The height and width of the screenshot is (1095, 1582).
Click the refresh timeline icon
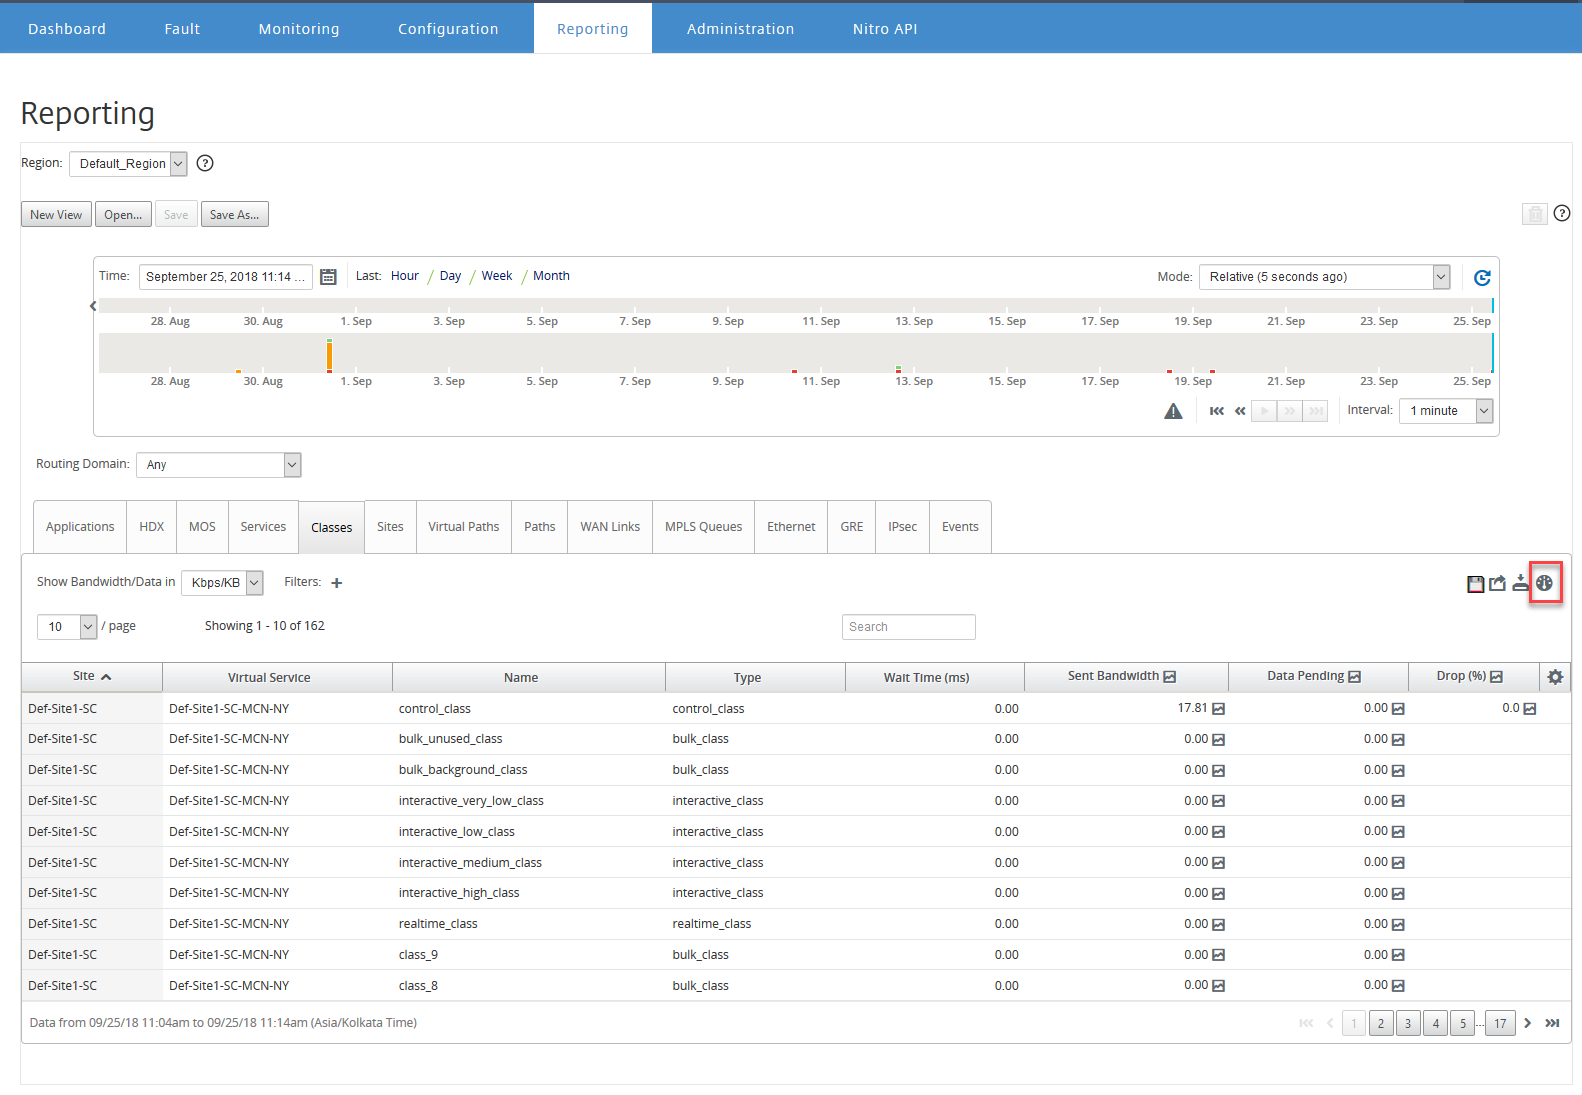click(x=1482, y=277)
